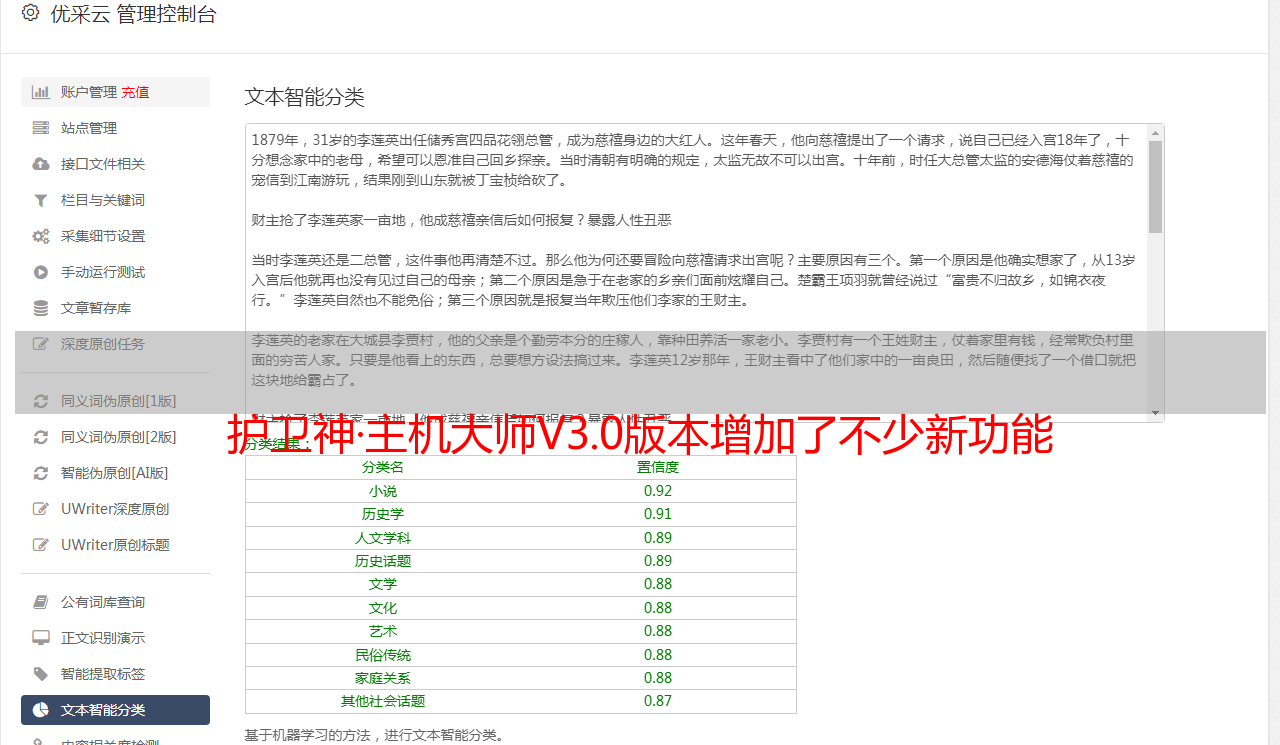
Task: Open 公有词库查询 page
Action: click(115, 602)
